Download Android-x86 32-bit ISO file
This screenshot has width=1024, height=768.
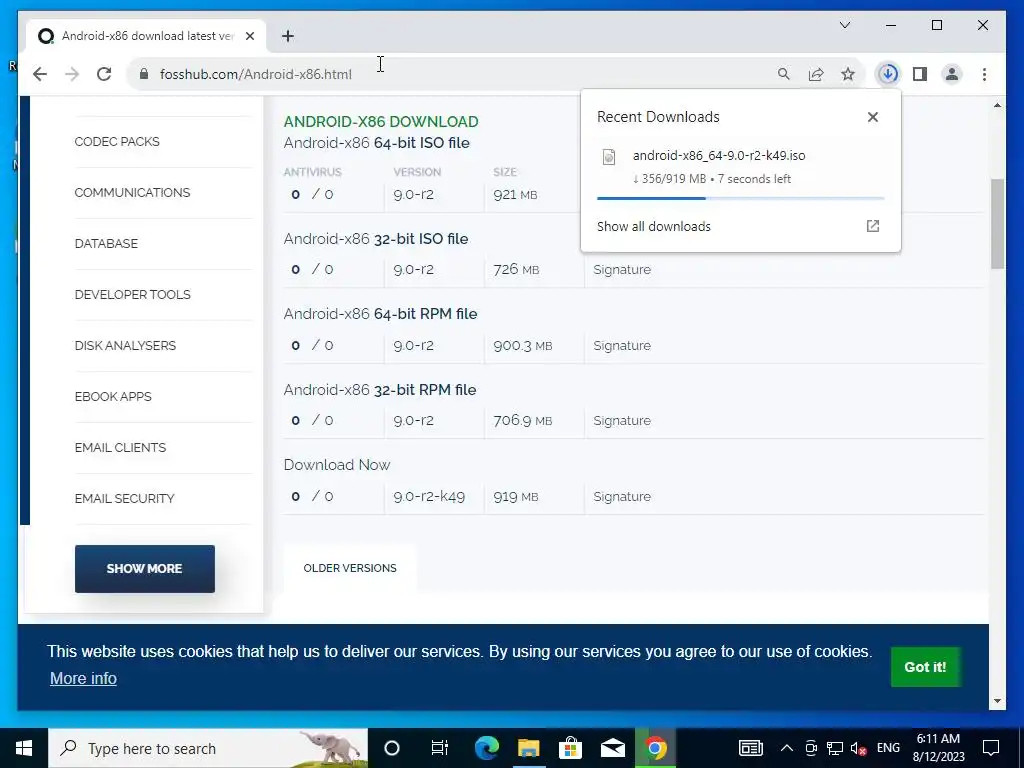click(x=376, y=239)
